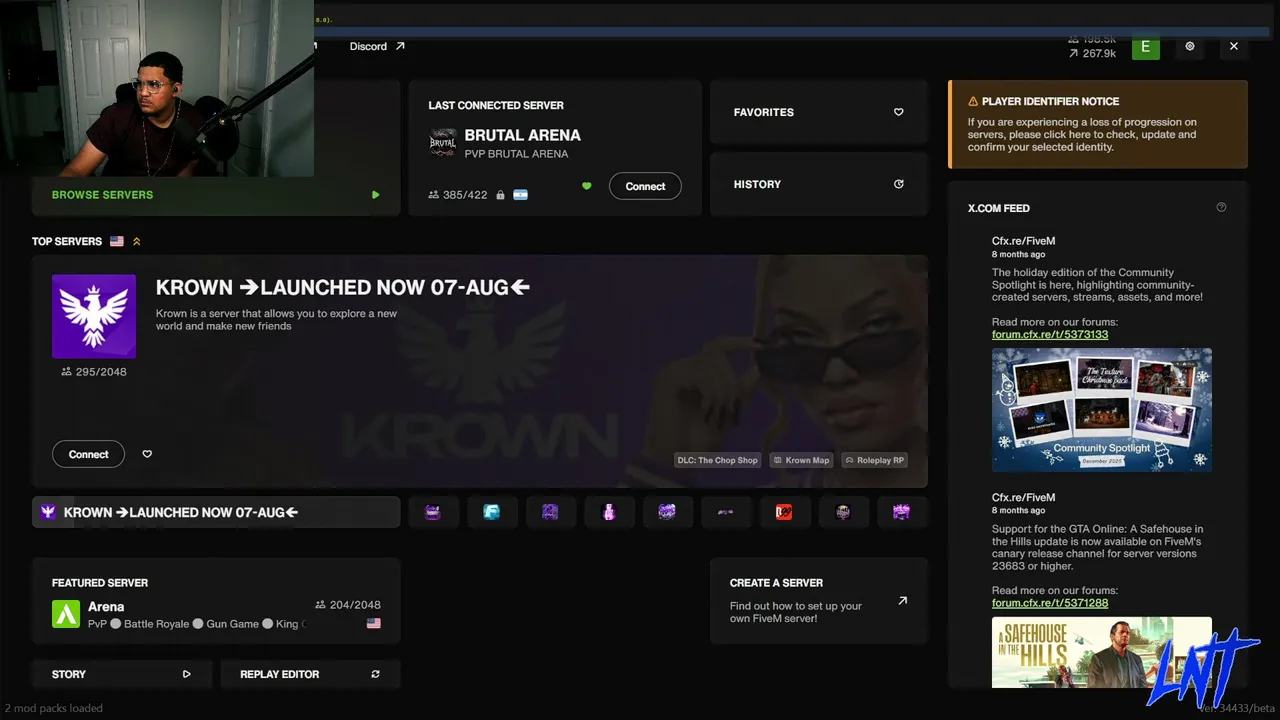
Task: Click the 204/2048 Arena player count
Action: point(348,604)
